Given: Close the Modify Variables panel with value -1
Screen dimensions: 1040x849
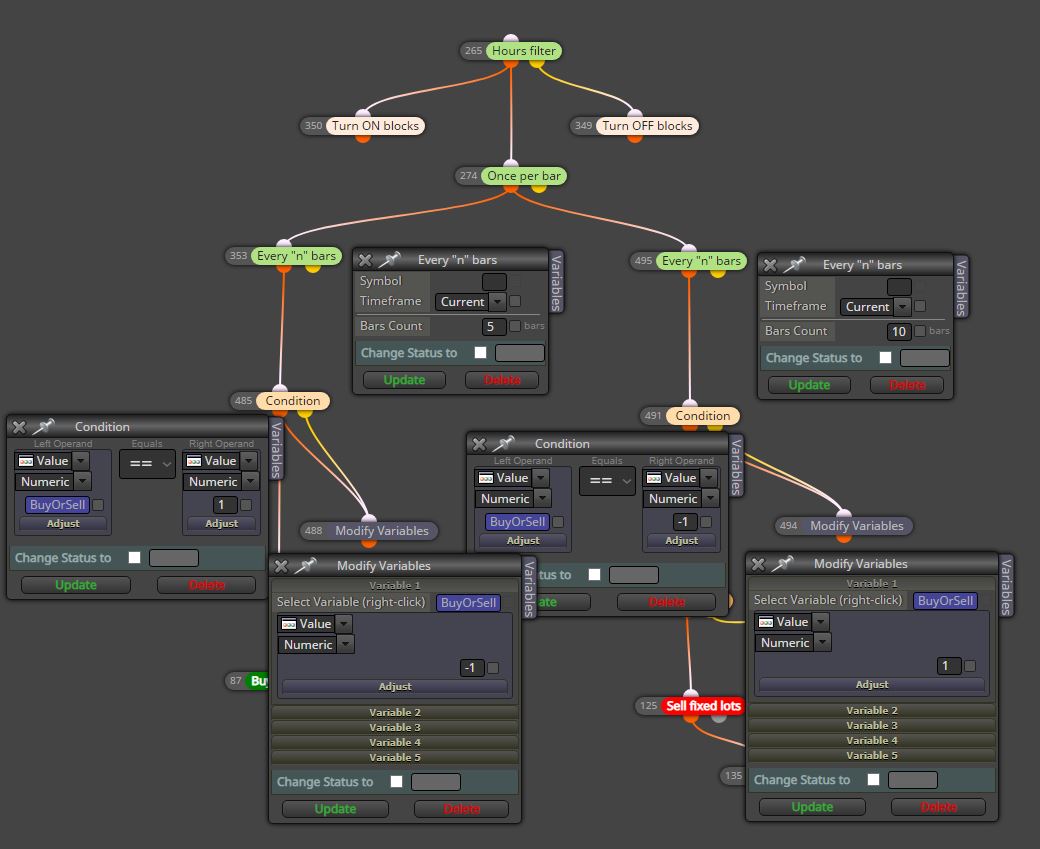Looking at the screenshot, I should pos(281,566).
